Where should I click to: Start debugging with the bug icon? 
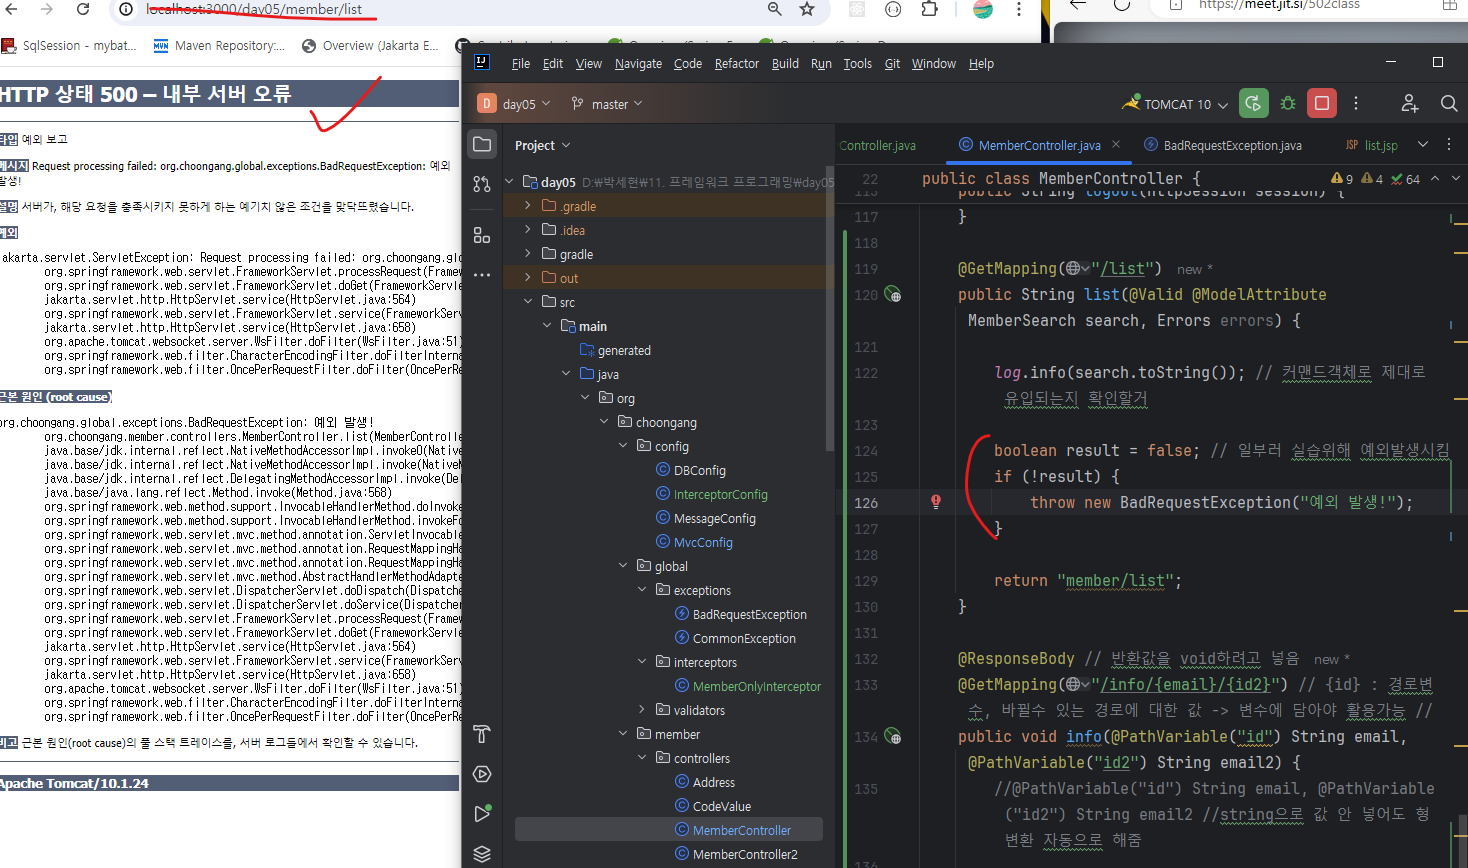(1288, 103)
